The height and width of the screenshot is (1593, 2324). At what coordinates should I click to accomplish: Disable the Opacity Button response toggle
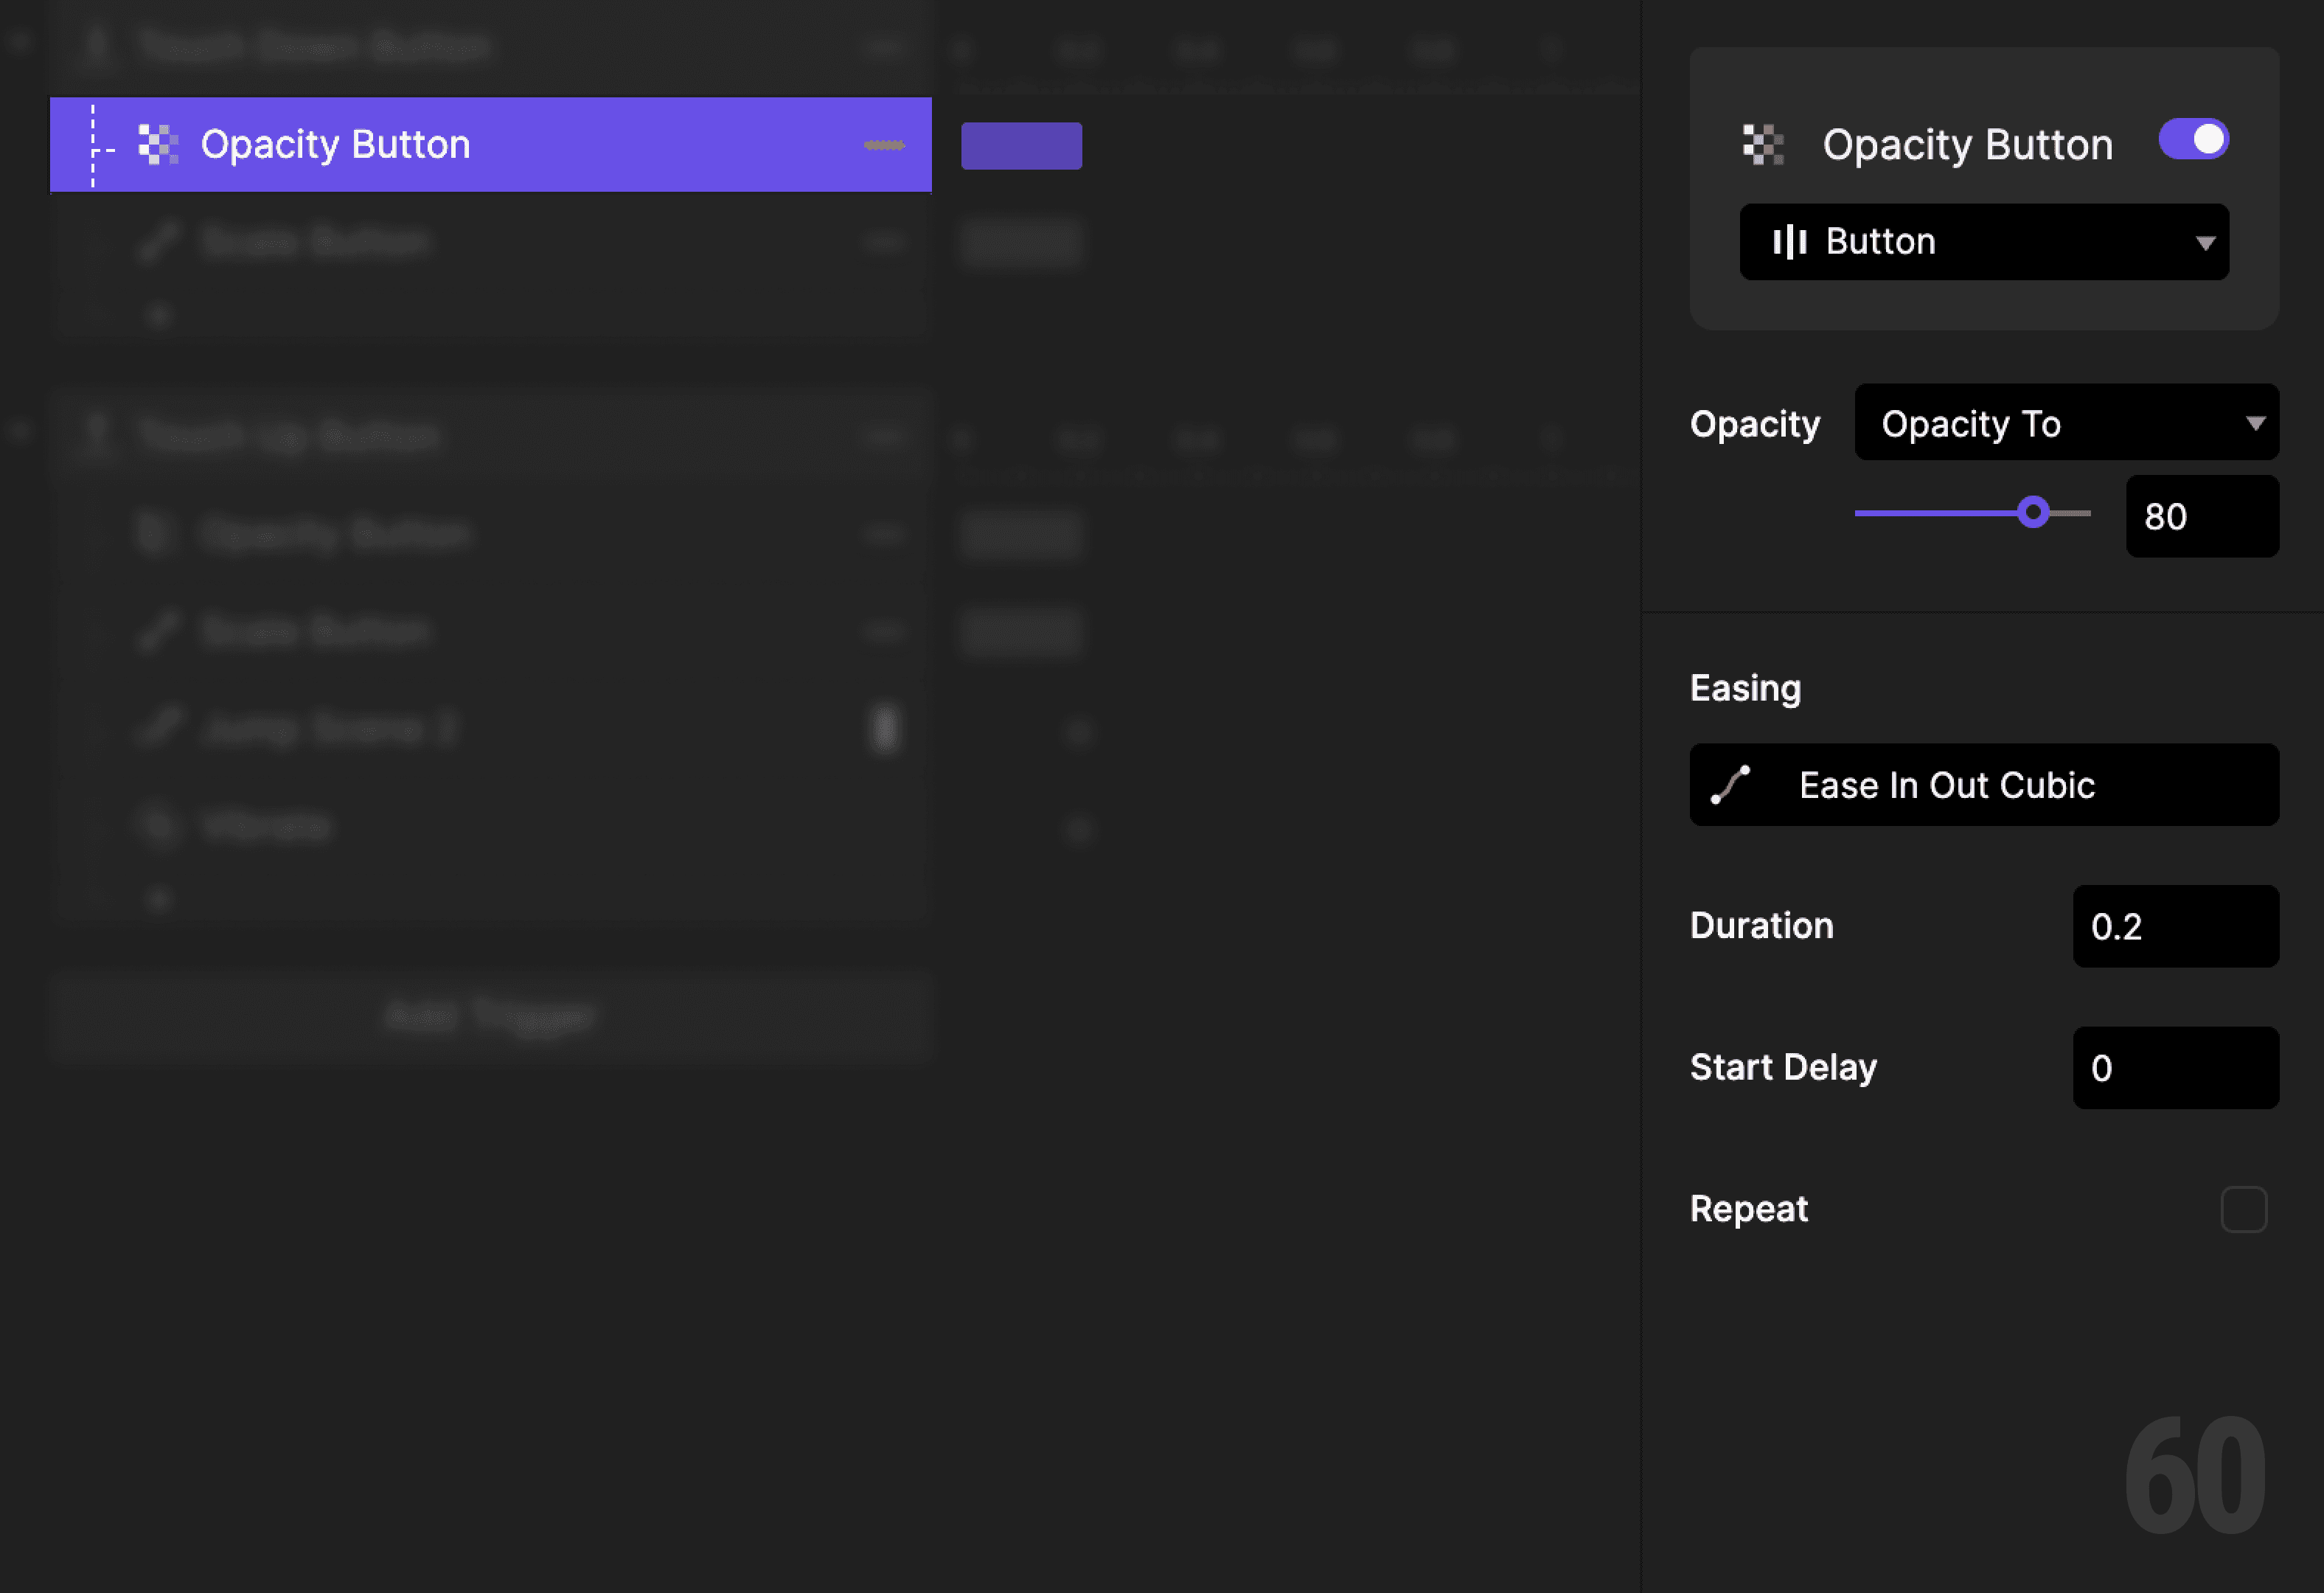point(2194,141)
